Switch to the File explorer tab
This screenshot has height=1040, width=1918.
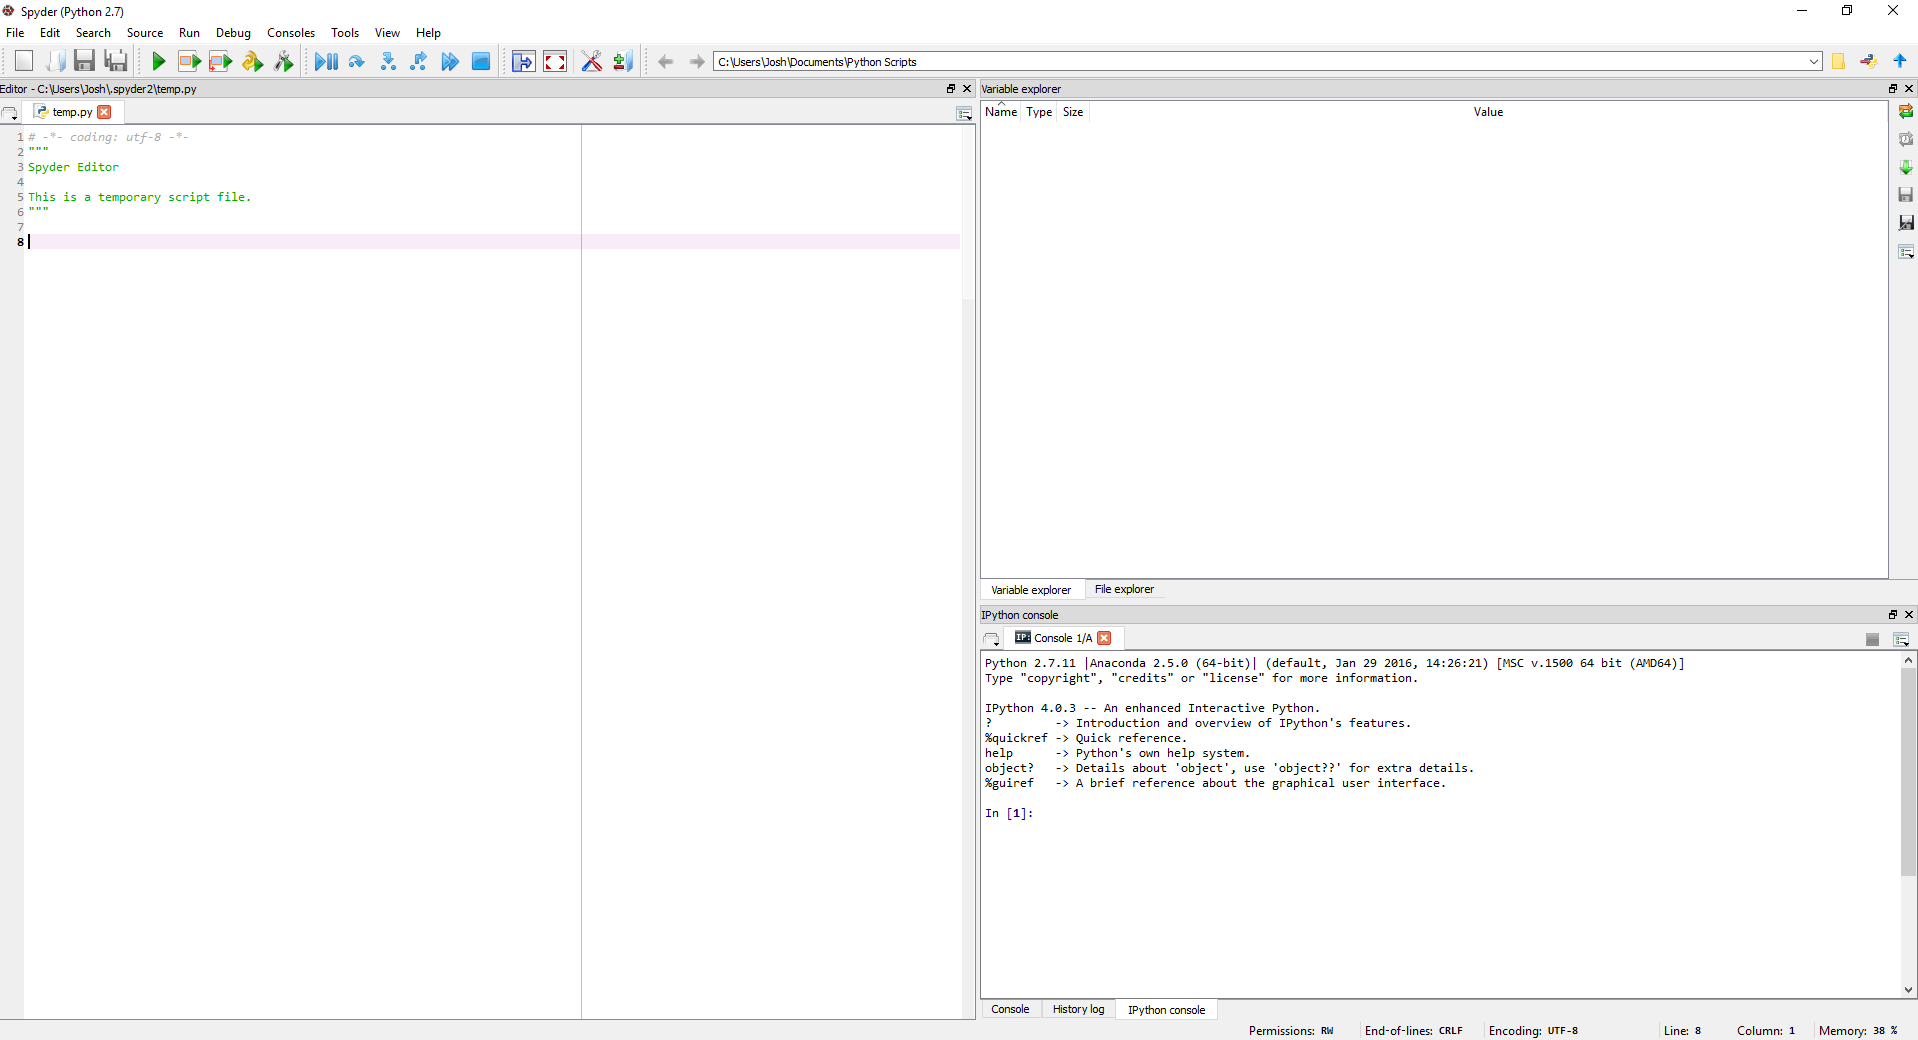click(1124, 589)
